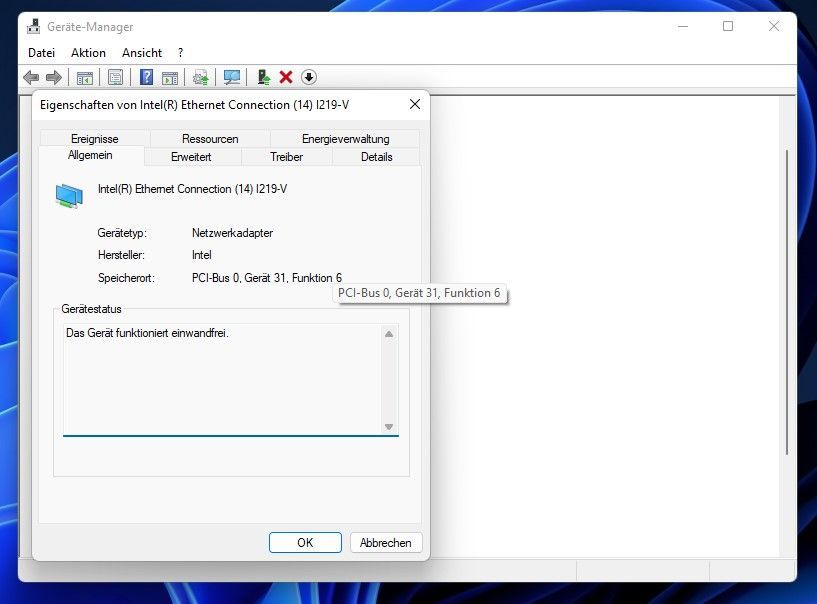This screenshot has width=817, height=604.
Task: Open the Treiber tab
Action: click(x=287, y=157)
